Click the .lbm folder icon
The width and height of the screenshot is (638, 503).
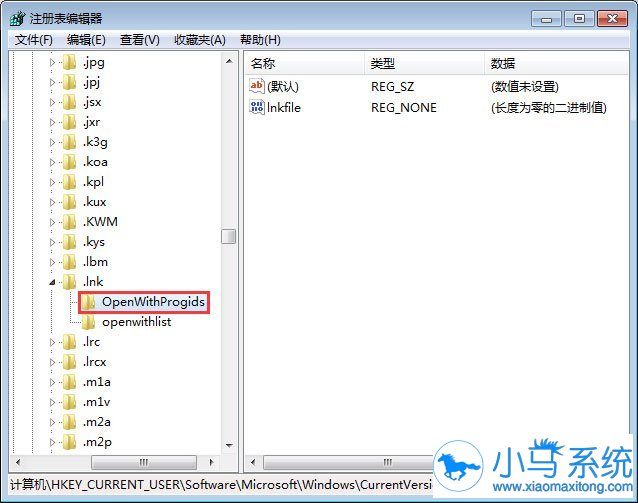tap(70, 262)
